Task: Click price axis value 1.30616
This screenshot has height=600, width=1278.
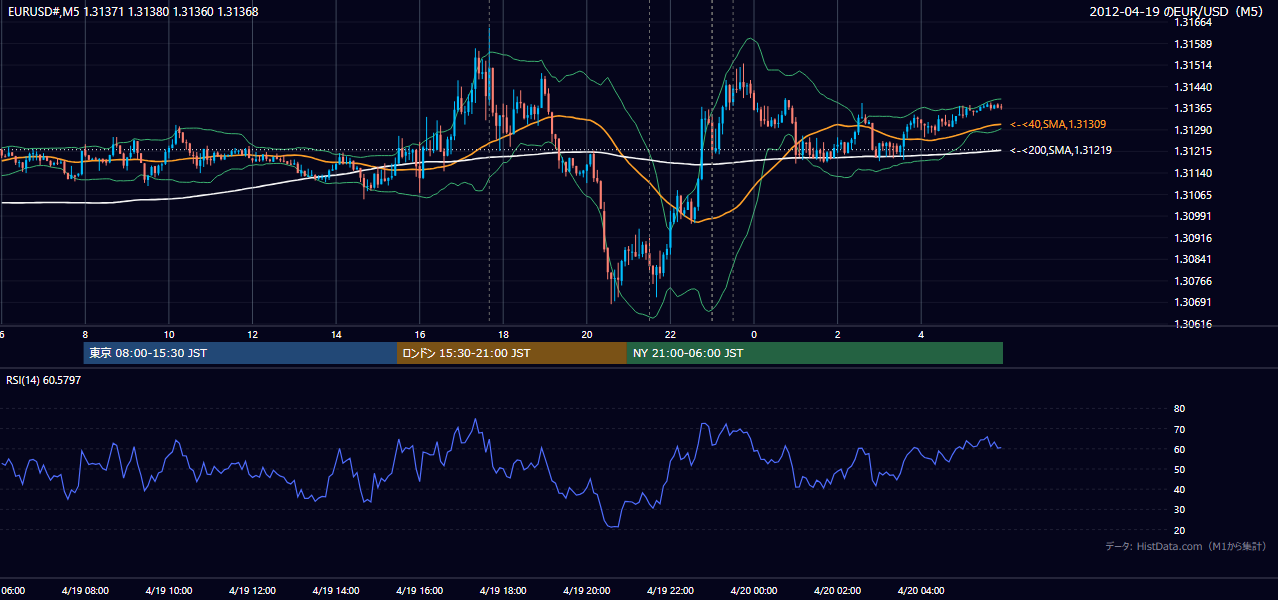Action: (1193, 324)
